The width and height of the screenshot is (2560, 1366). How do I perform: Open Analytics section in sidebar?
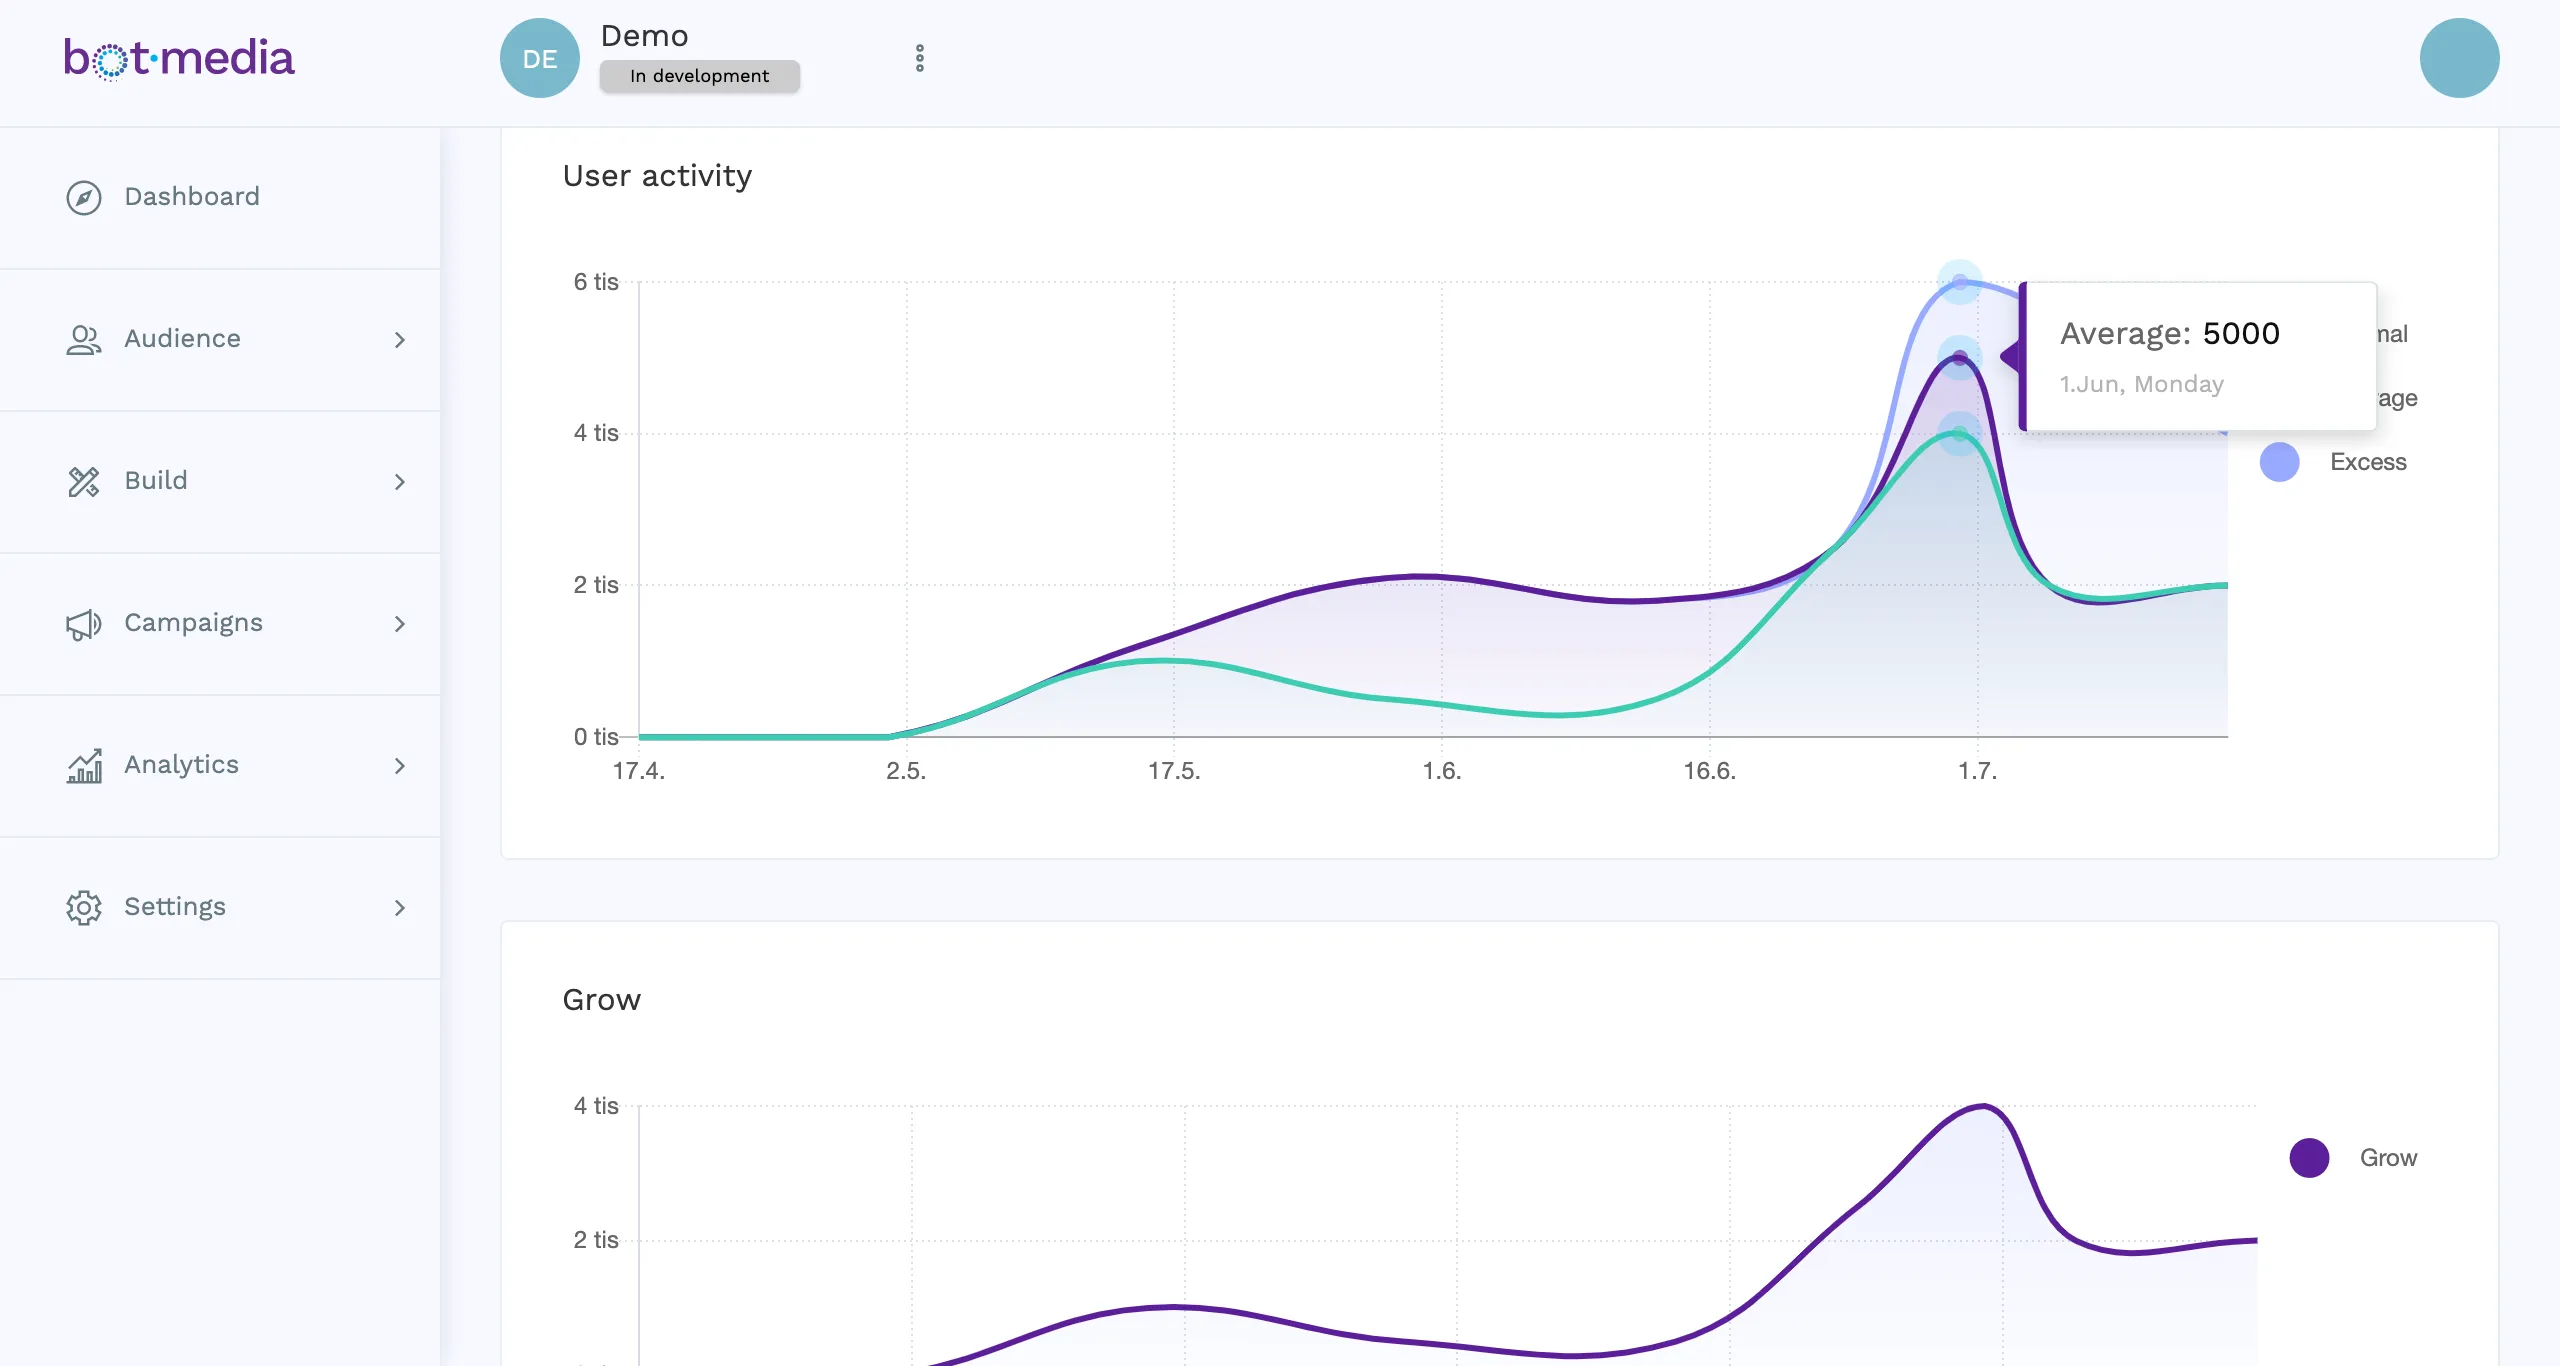point(220,765)
